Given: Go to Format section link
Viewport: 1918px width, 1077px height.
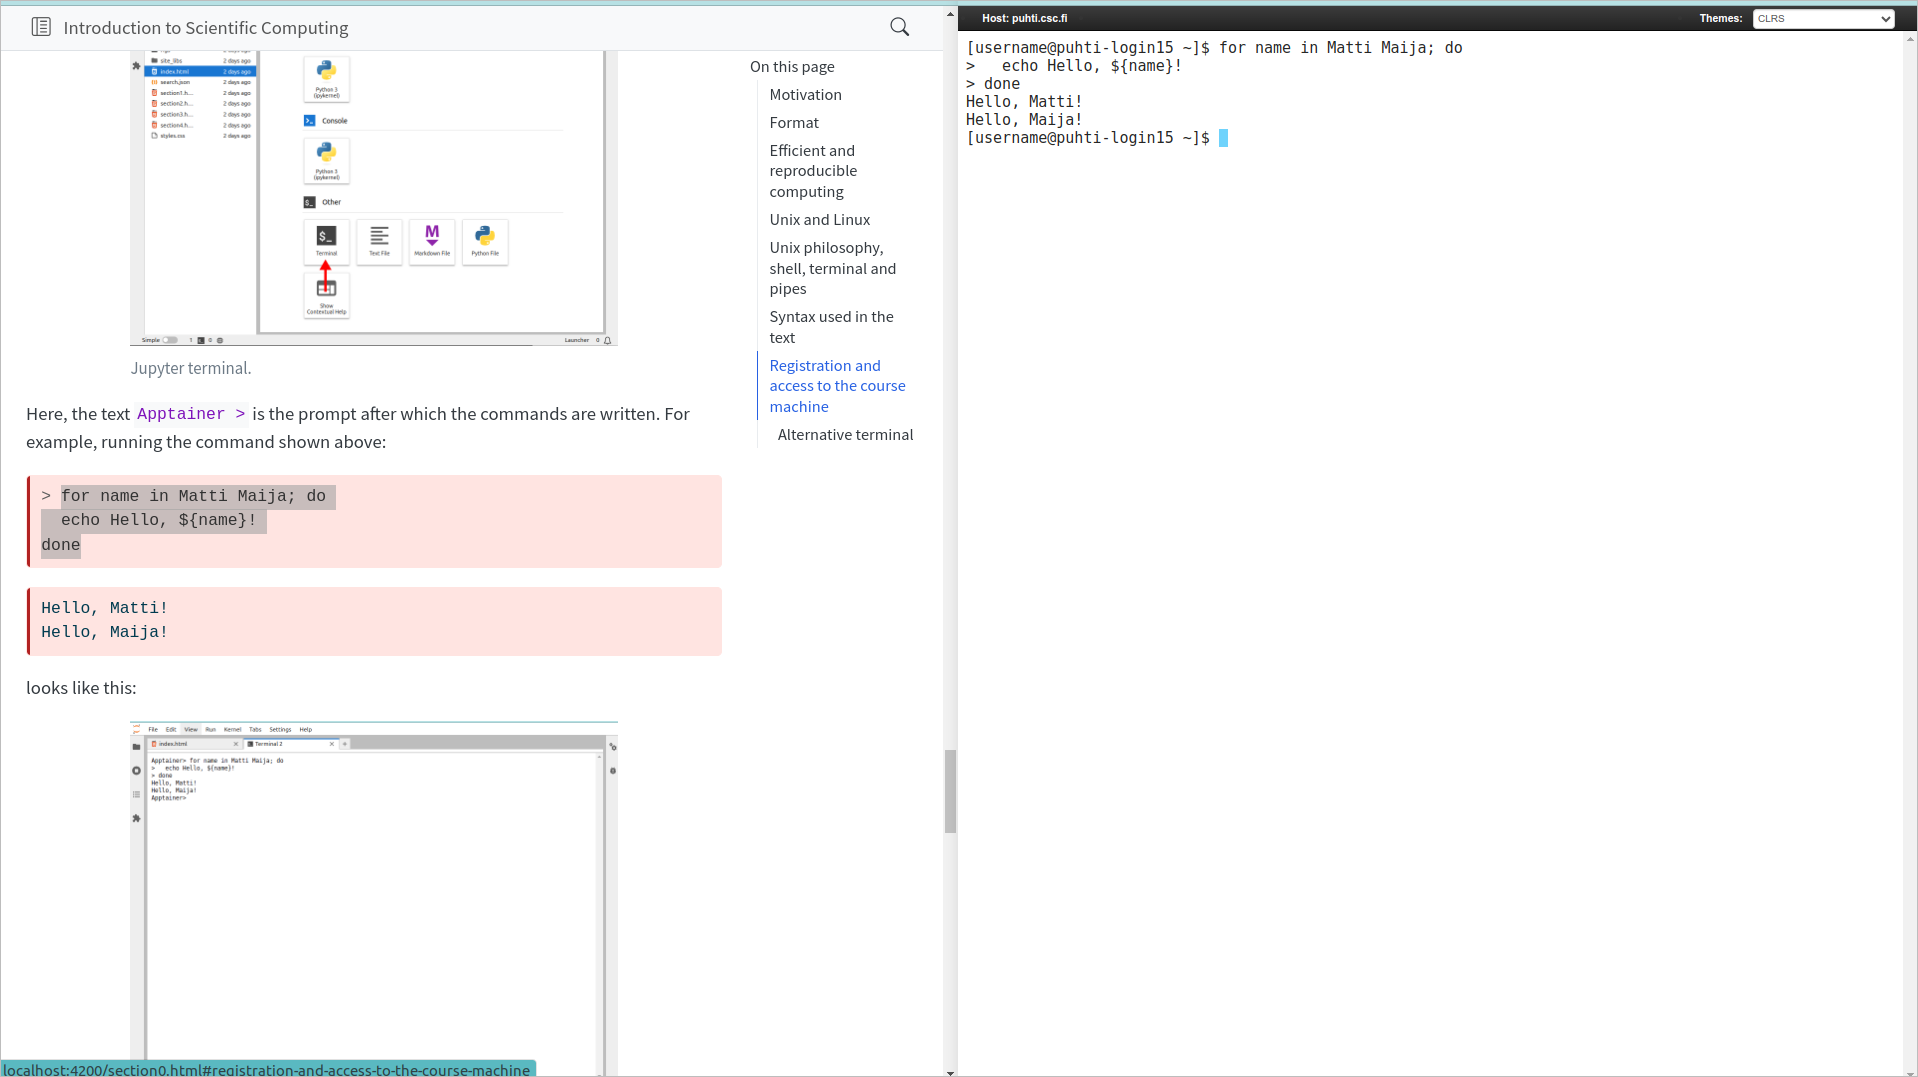Looking at the screenshot, I should click(794, 122).
